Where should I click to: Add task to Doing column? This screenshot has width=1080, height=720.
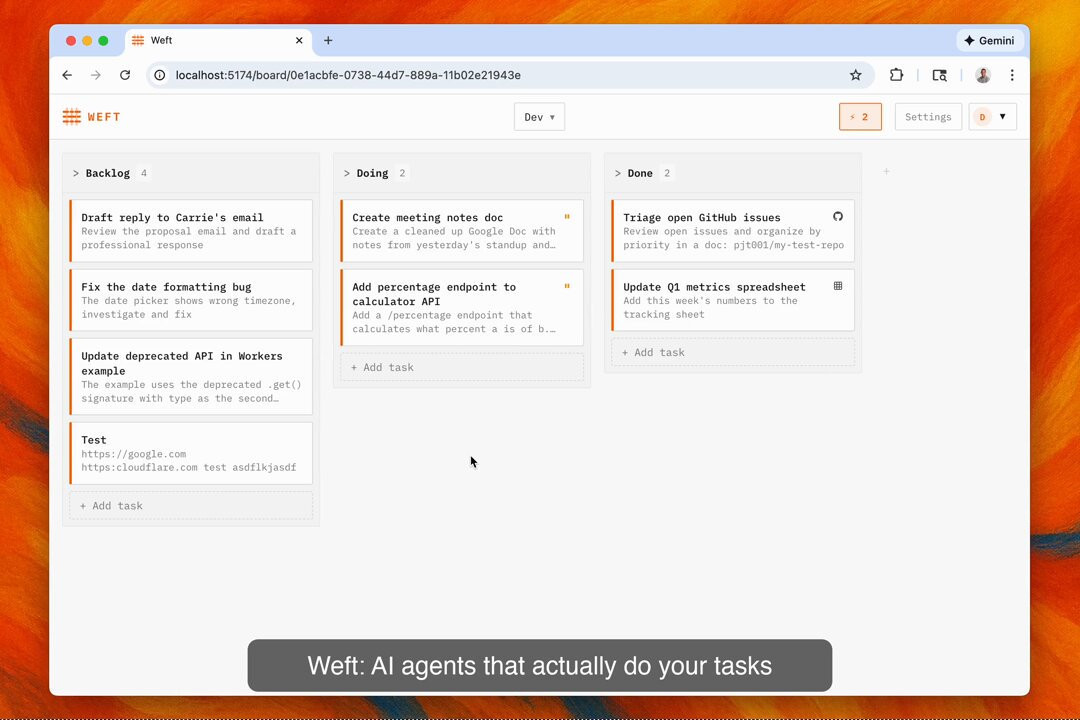461,367
